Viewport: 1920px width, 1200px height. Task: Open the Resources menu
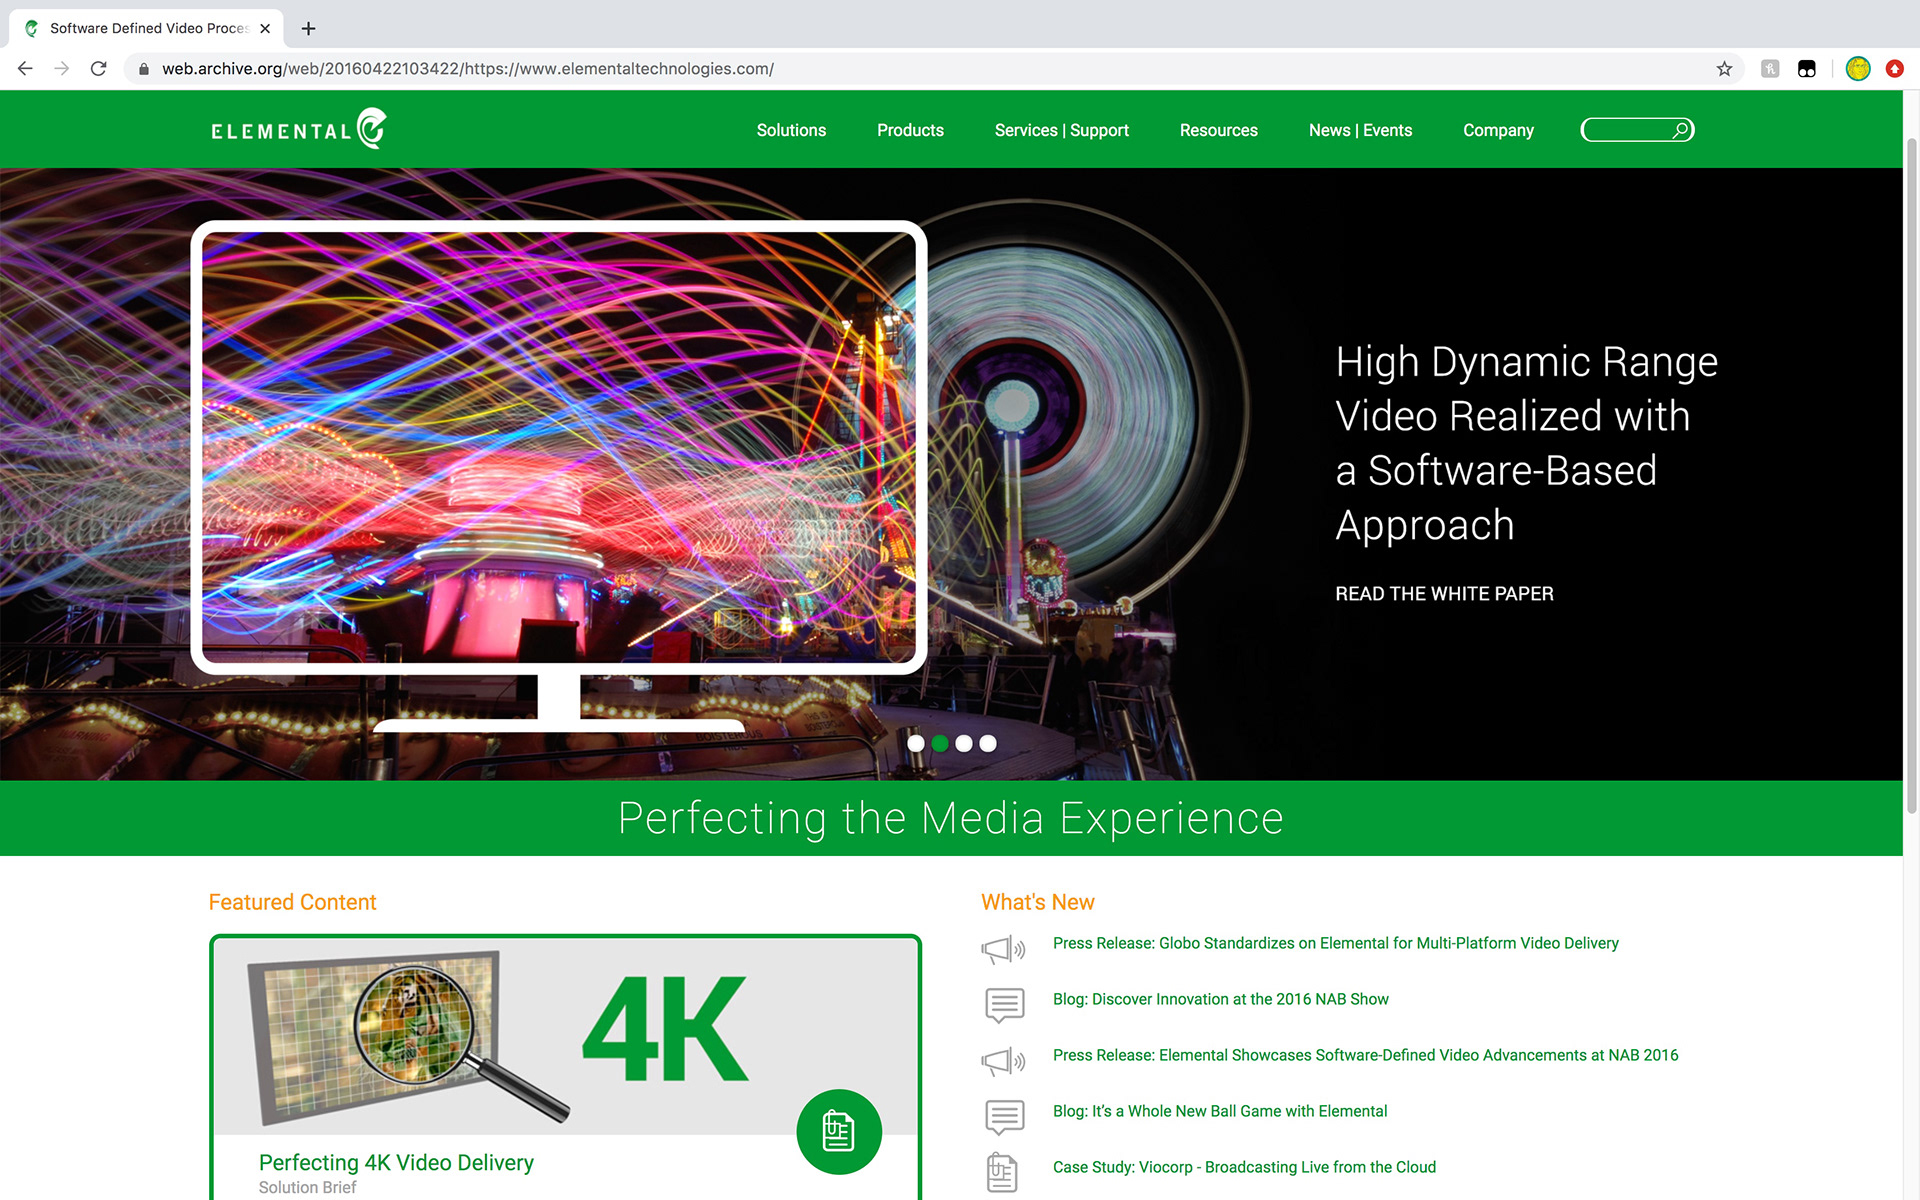click(x=1218, y=130)
